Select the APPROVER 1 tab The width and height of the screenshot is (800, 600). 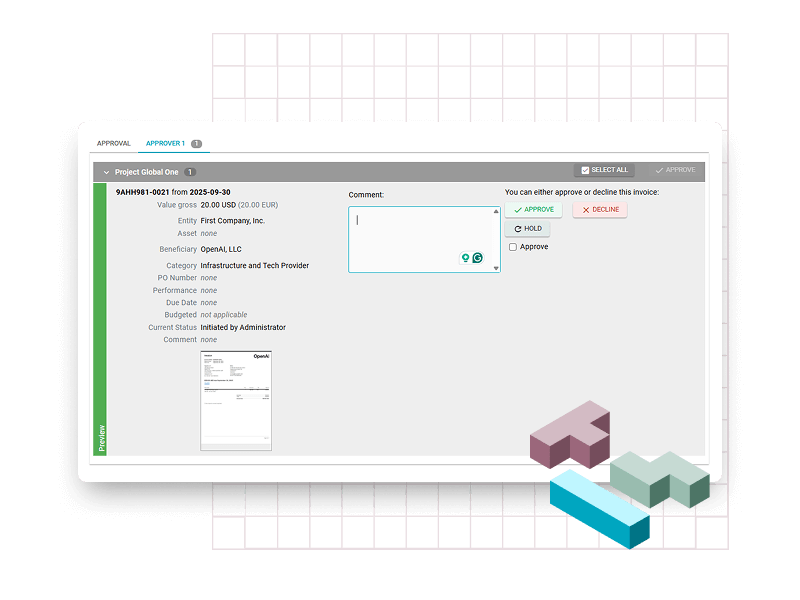pyautogui.click(x=169, y=143)
